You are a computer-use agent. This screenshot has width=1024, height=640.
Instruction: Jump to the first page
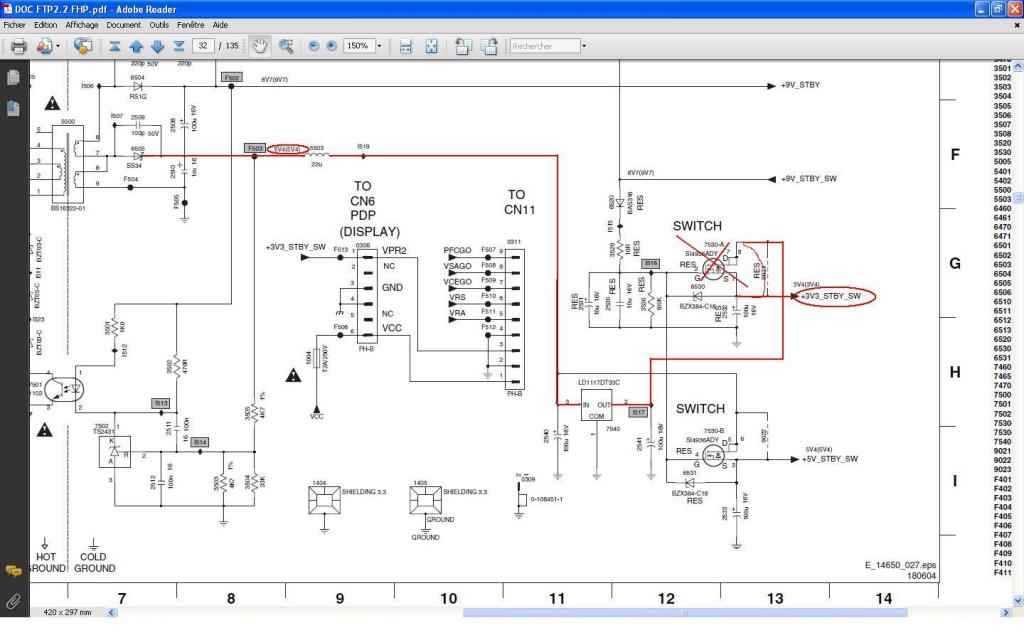pos(115,46)
